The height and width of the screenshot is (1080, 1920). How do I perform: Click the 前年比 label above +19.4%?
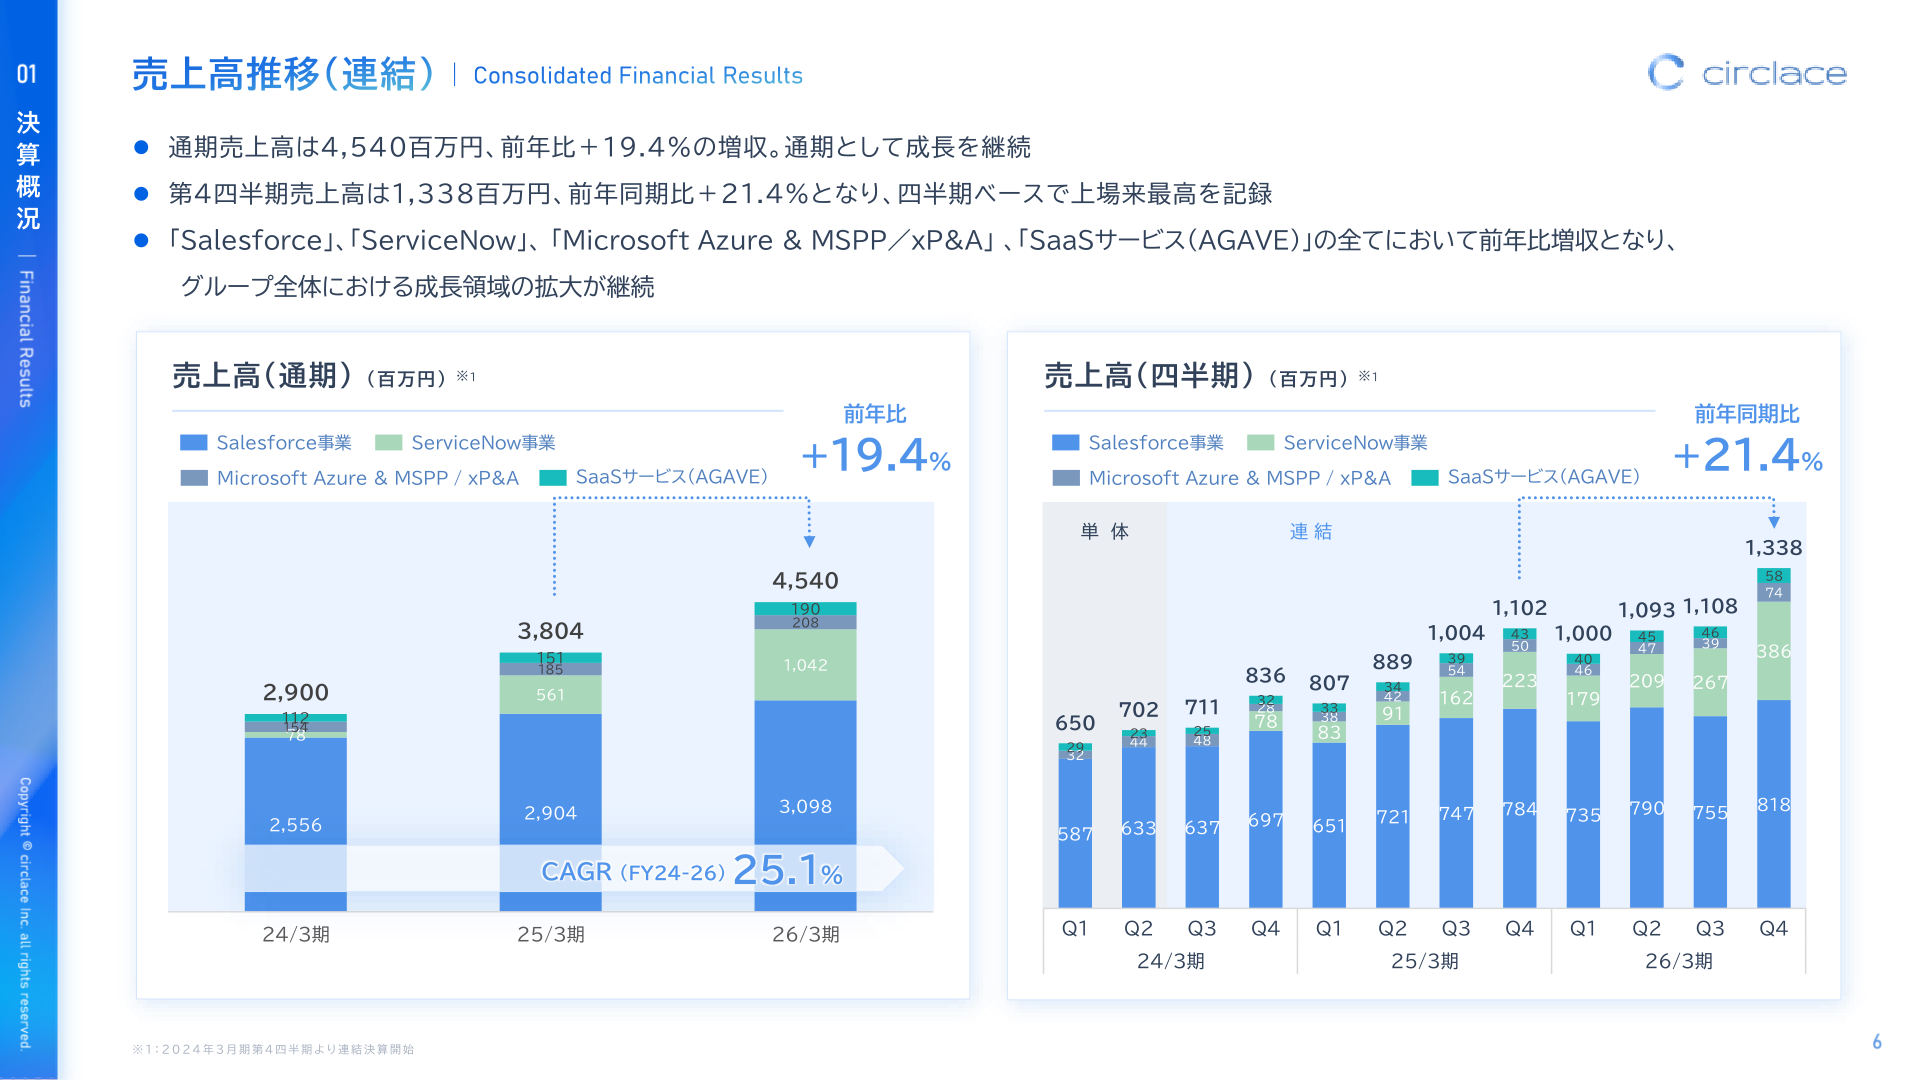(874, 414)
